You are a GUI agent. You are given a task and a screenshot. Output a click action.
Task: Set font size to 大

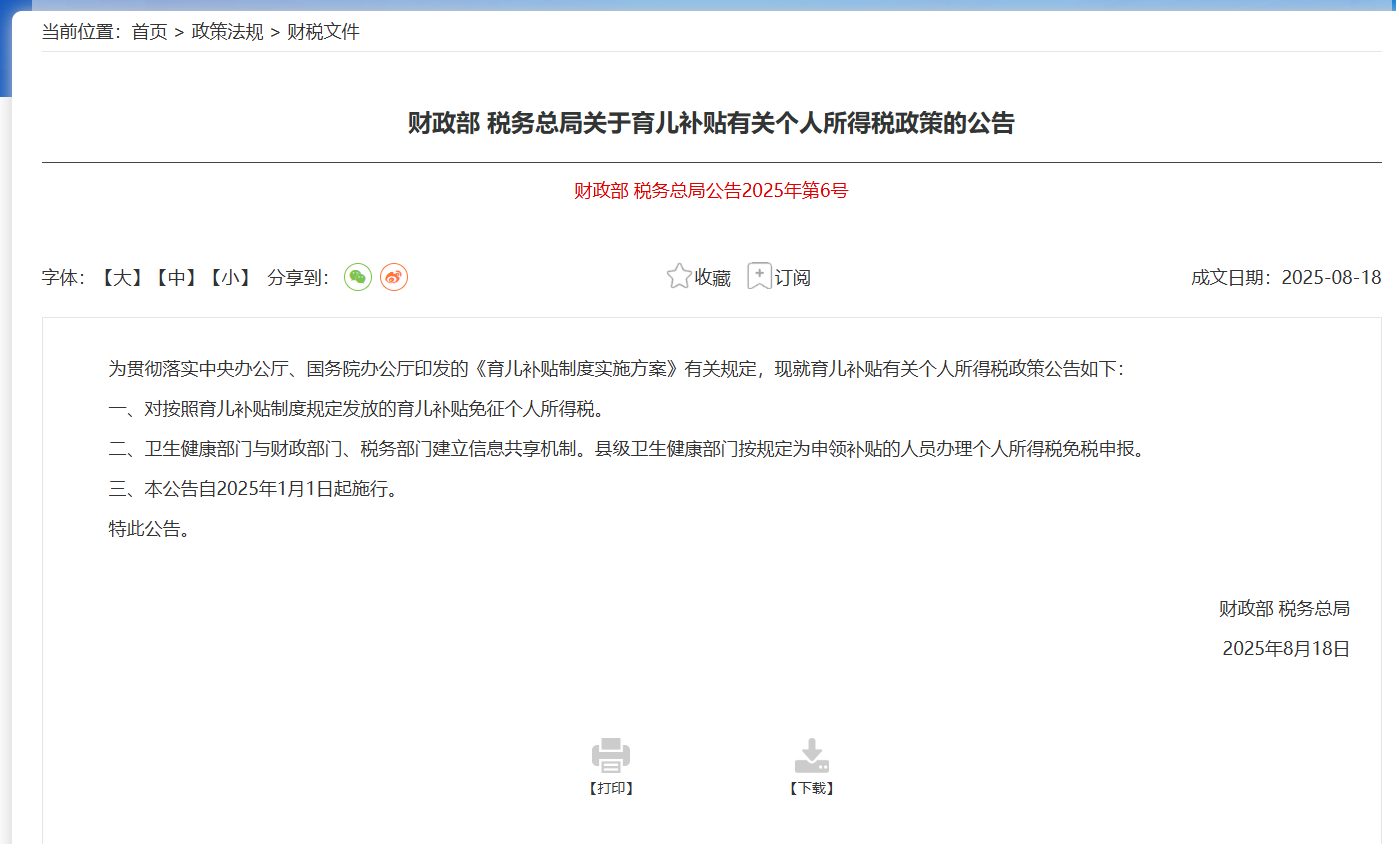(x=122, y=278)
